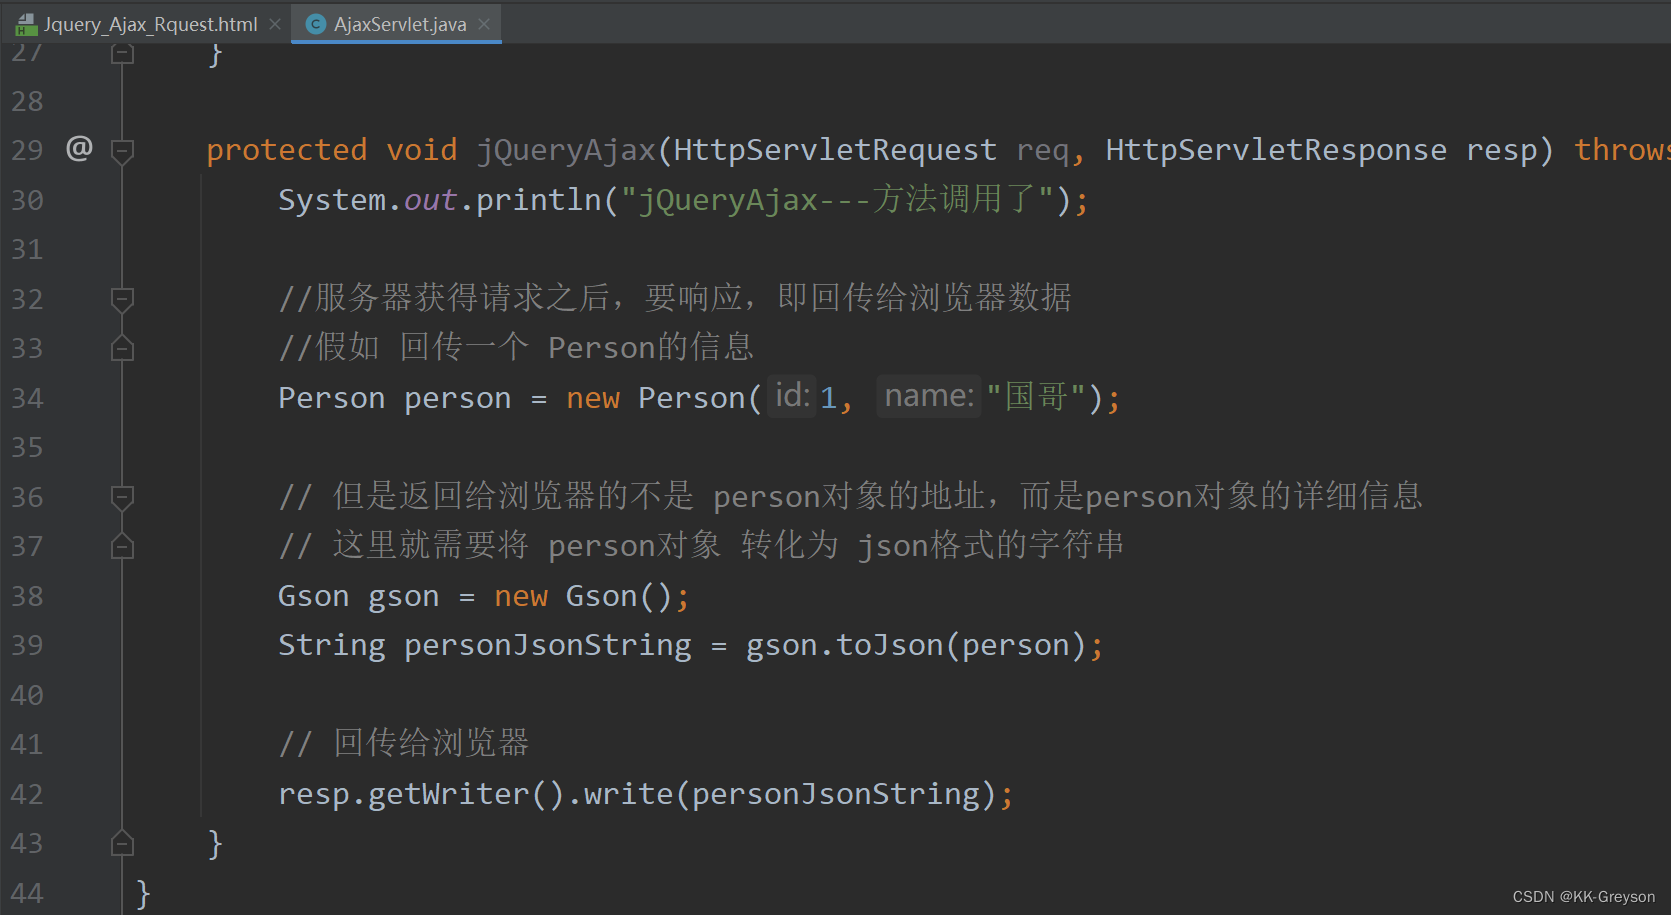
Task: Click fold end marker on line 43
Action: tap(122, 843)
